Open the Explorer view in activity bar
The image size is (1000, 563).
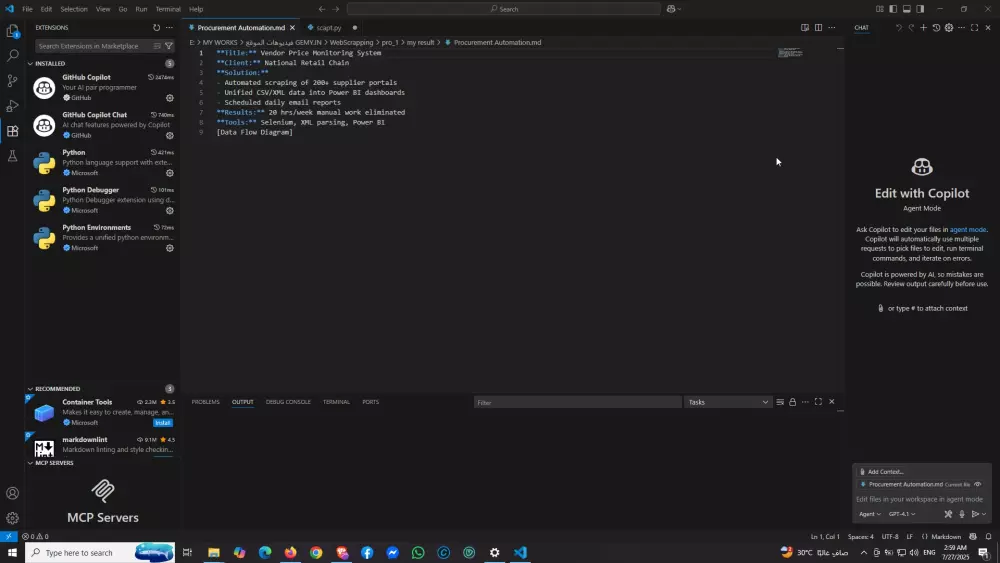tap(12, 31)
